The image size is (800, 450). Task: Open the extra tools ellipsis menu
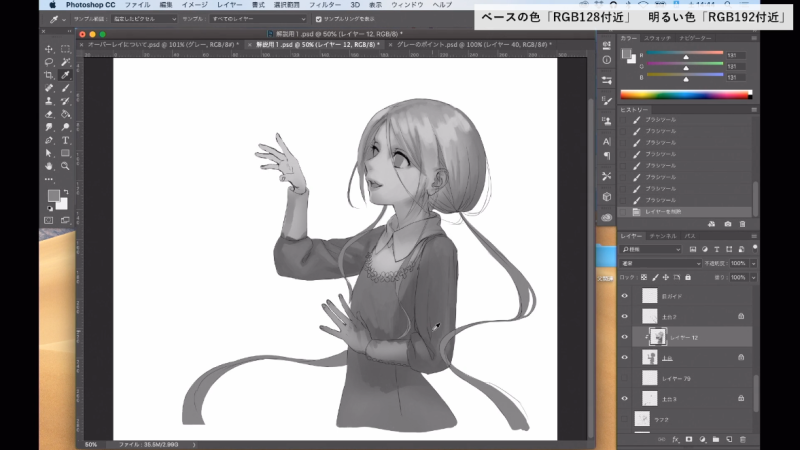point(49,180)
